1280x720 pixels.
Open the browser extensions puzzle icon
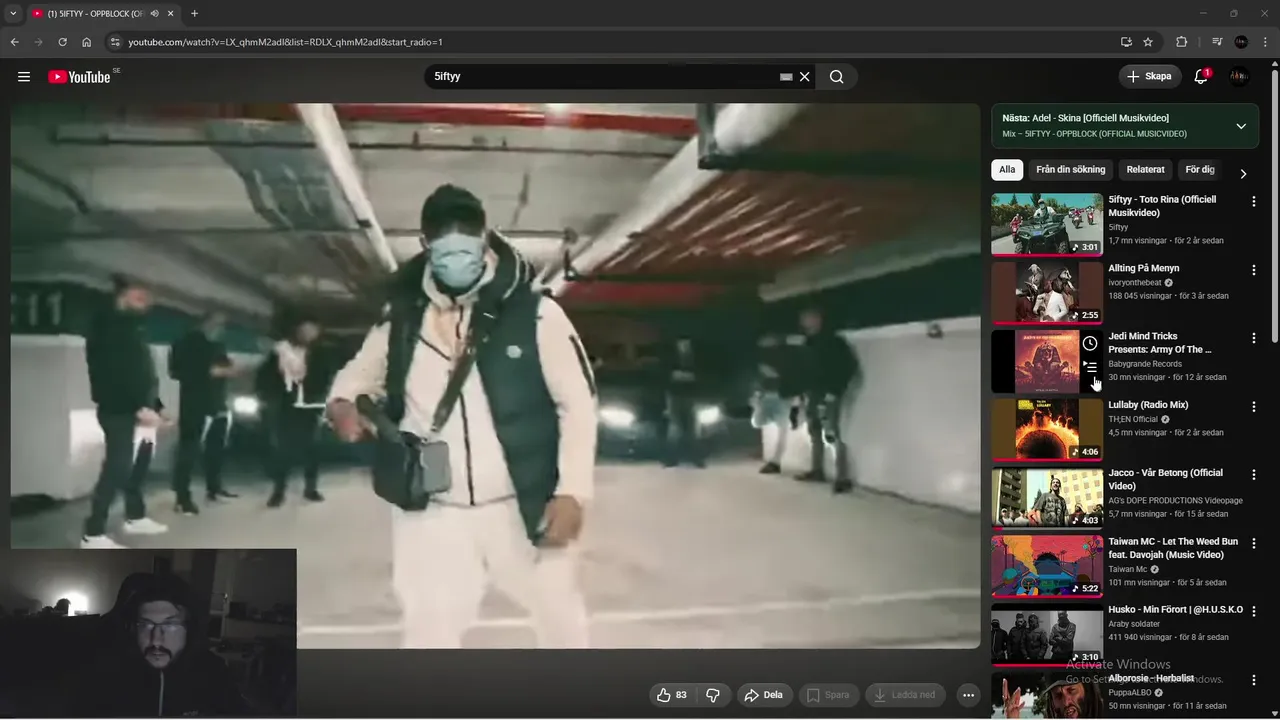click(x=1181, y=42)
